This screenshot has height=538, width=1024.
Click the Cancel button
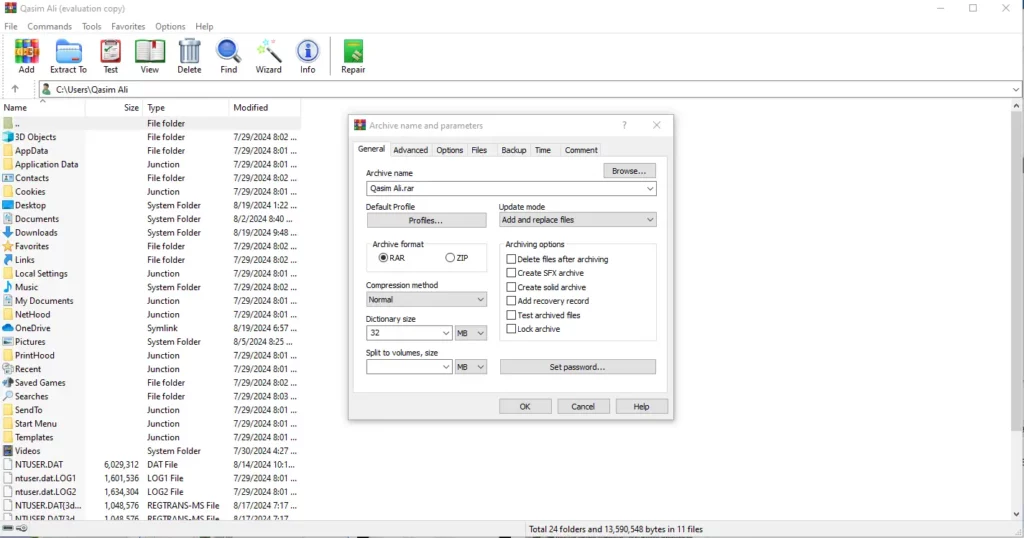(x=583, y=406)
